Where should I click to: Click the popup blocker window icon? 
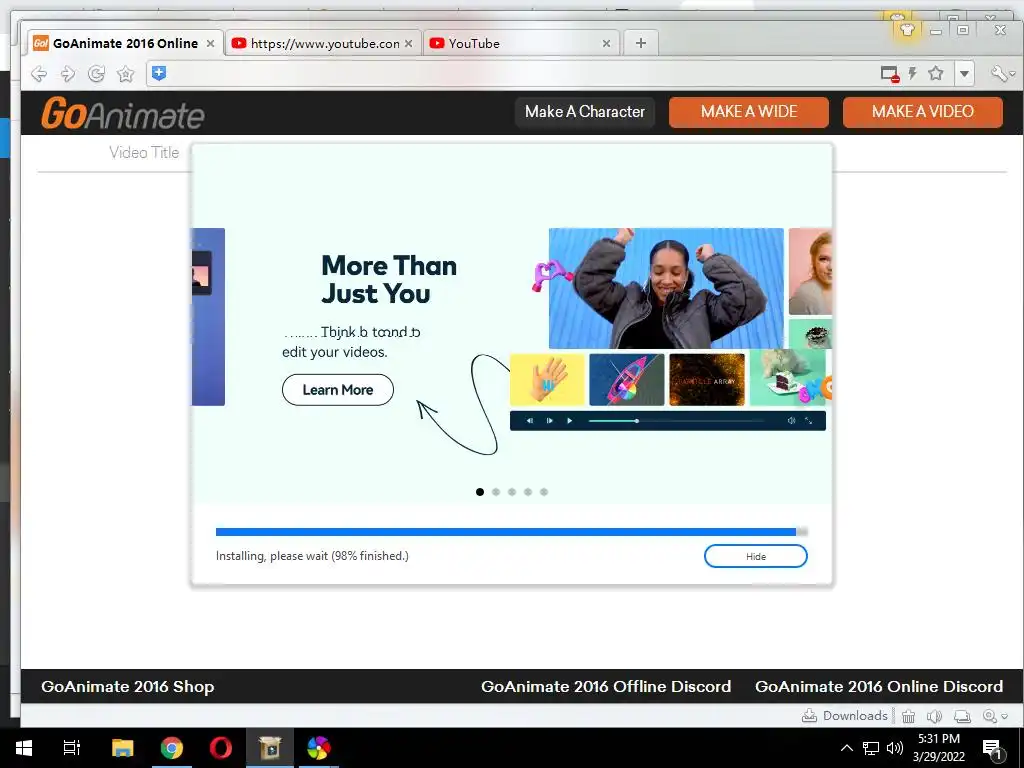click(889, 74)
